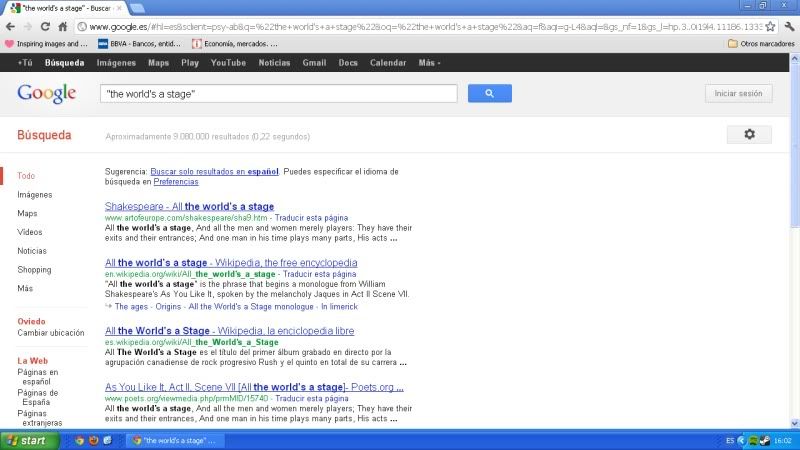Open Calendar in the black bar
Image resolution: width=800 pixels, height=450 pixels.
pos(388,63)
